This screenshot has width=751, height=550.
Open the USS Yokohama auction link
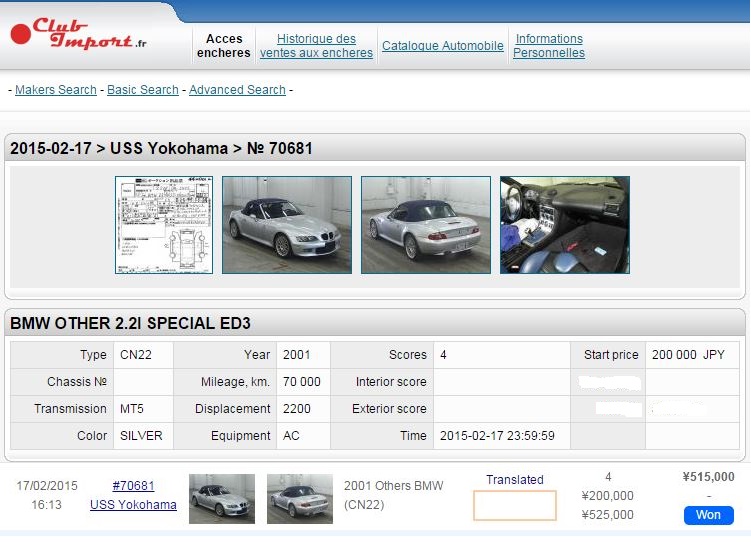tap(133, 505)
